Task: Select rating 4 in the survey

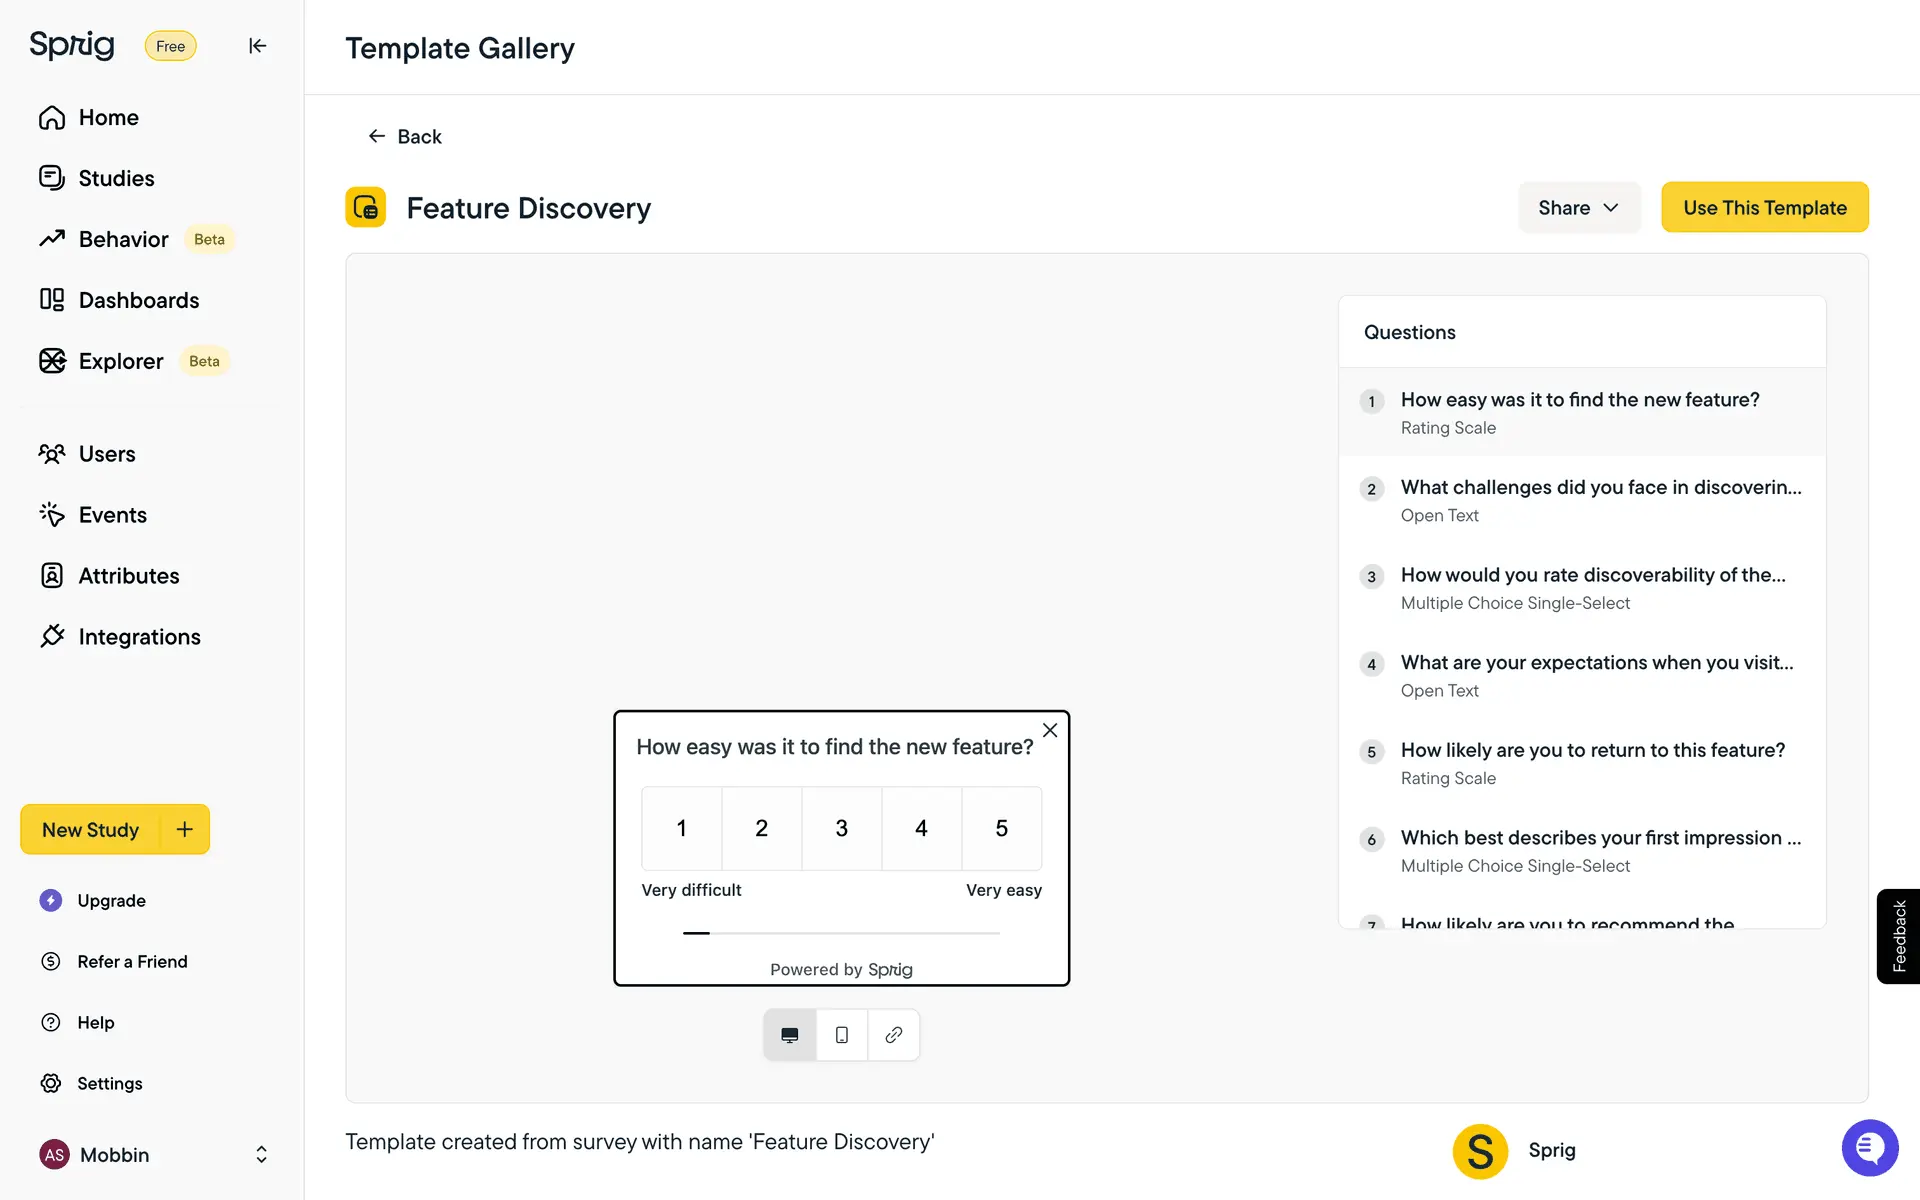Action: click(x=921, y=828)
